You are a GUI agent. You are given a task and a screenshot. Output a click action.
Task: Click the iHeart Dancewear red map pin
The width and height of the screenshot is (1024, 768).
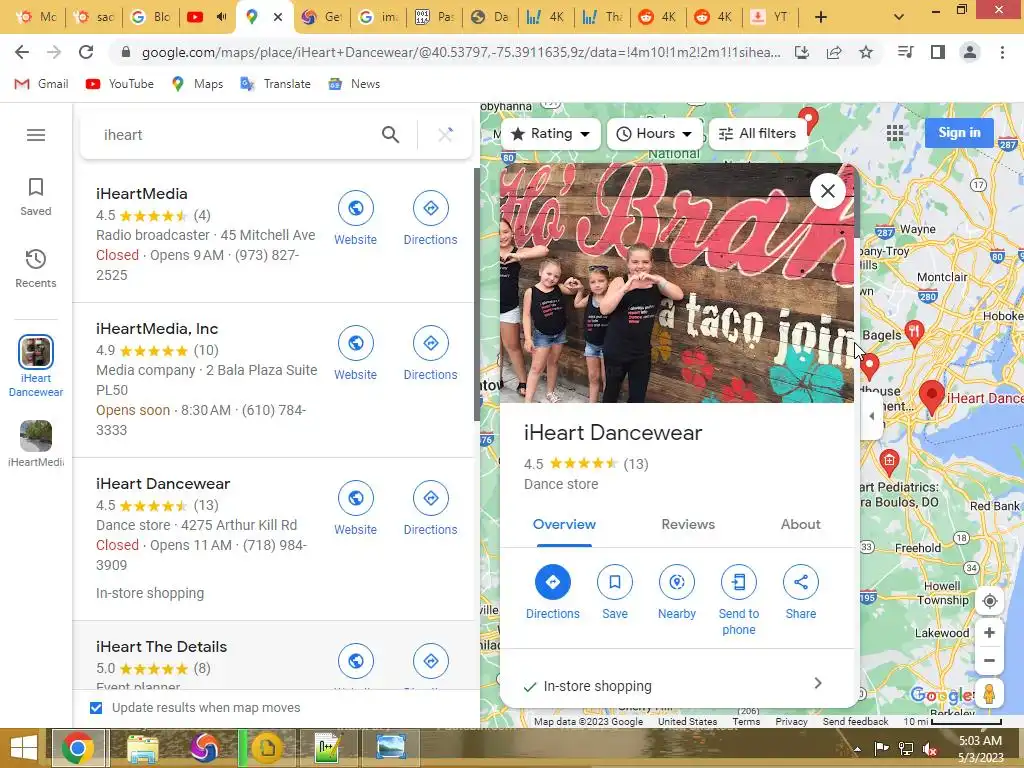(x=931, y=397)
